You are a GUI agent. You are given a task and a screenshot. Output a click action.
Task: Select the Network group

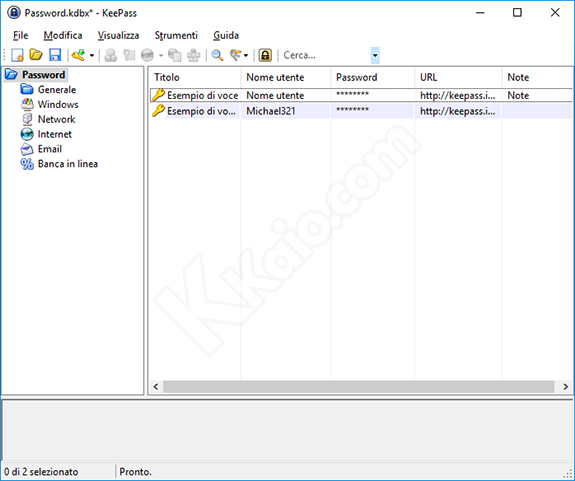tap(56, 119)
